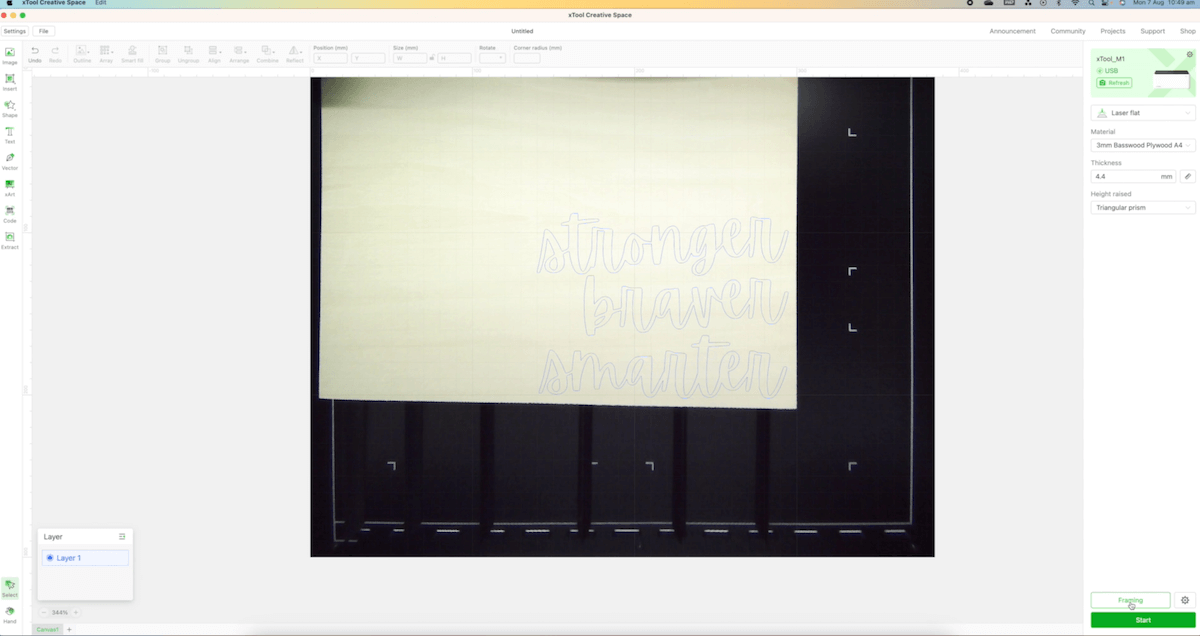Open the Community link
The image size is (1200, 636).
tap(1068, 31)
